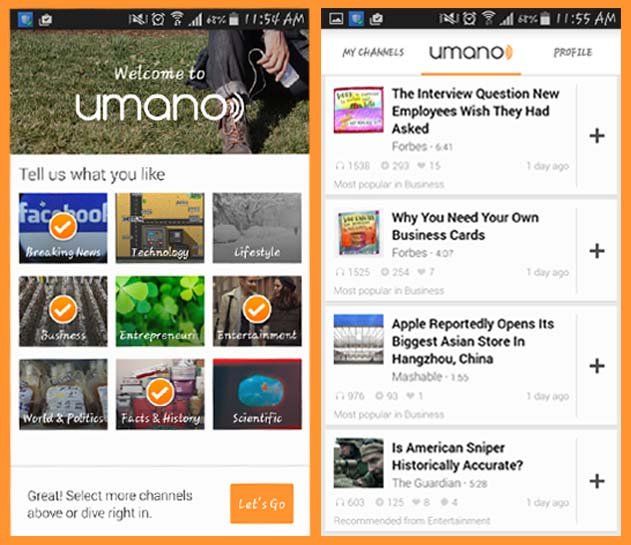Screen dimensions: 631x545
Task: Tap the Wi-Fi icon in left status bar
Action: [177, 19]
